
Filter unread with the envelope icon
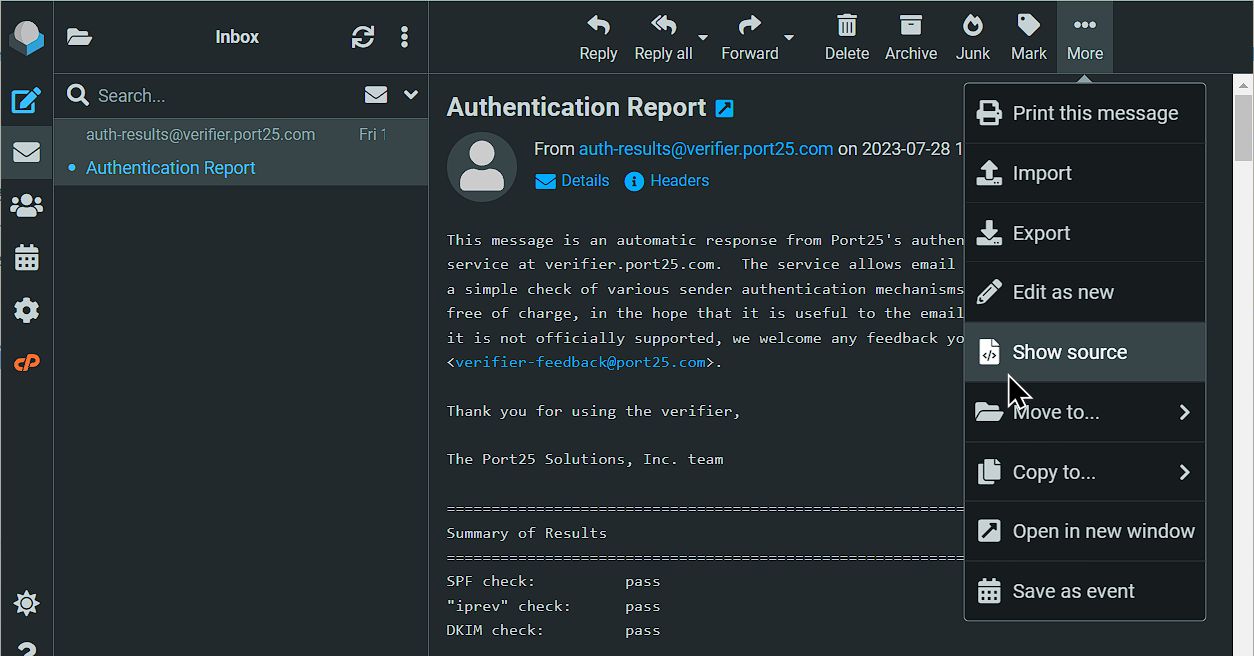[x=376, y=95]
